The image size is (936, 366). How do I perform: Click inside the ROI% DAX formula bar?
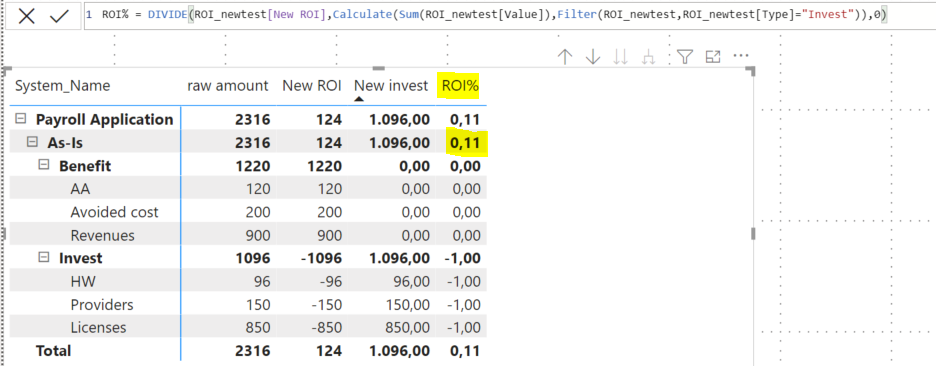[509, 16]
